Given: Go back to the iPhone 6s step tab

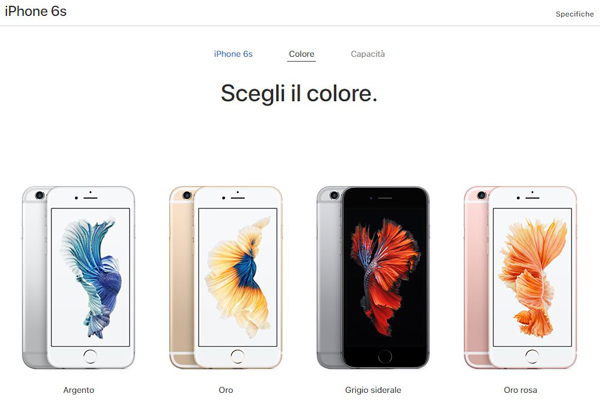Looking at the screenshot, I should (233, 54).
